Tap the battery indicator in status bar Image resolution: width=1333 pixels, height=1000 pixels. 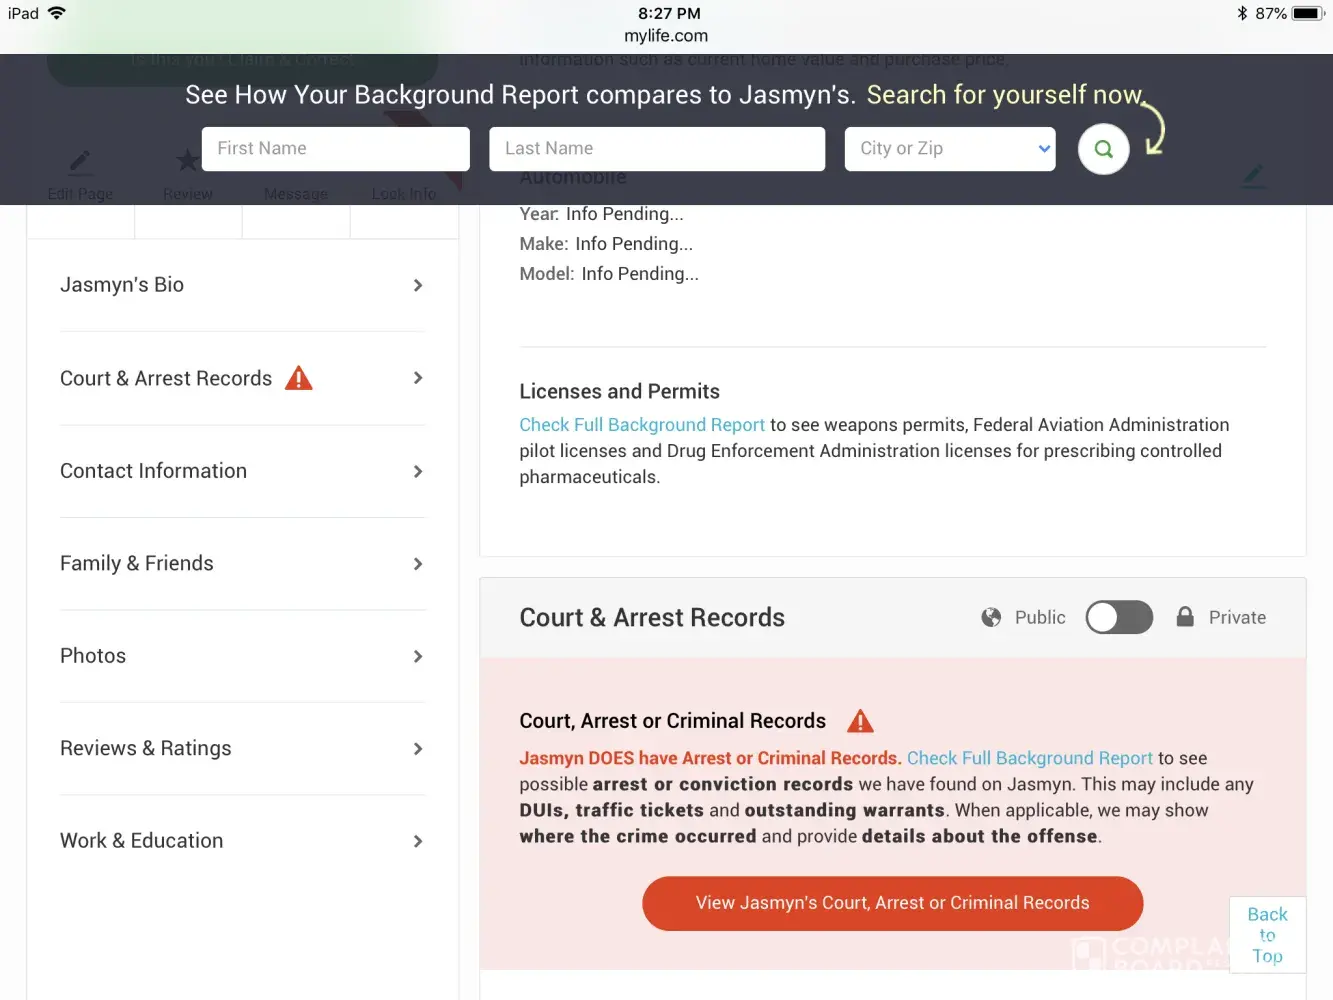pos(1306,13)
